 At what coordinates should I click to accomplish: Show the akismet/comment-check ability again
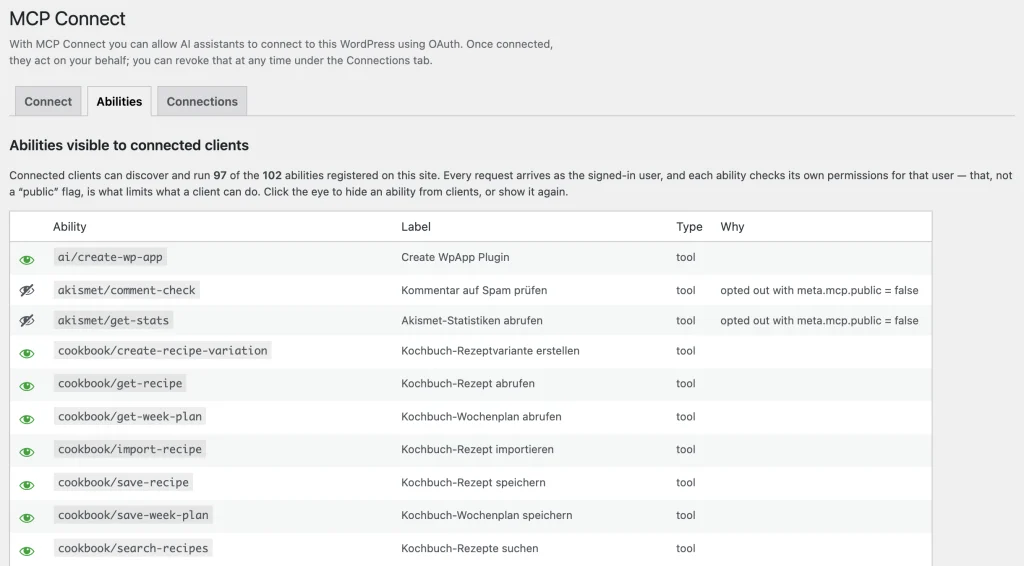point(27,291)
